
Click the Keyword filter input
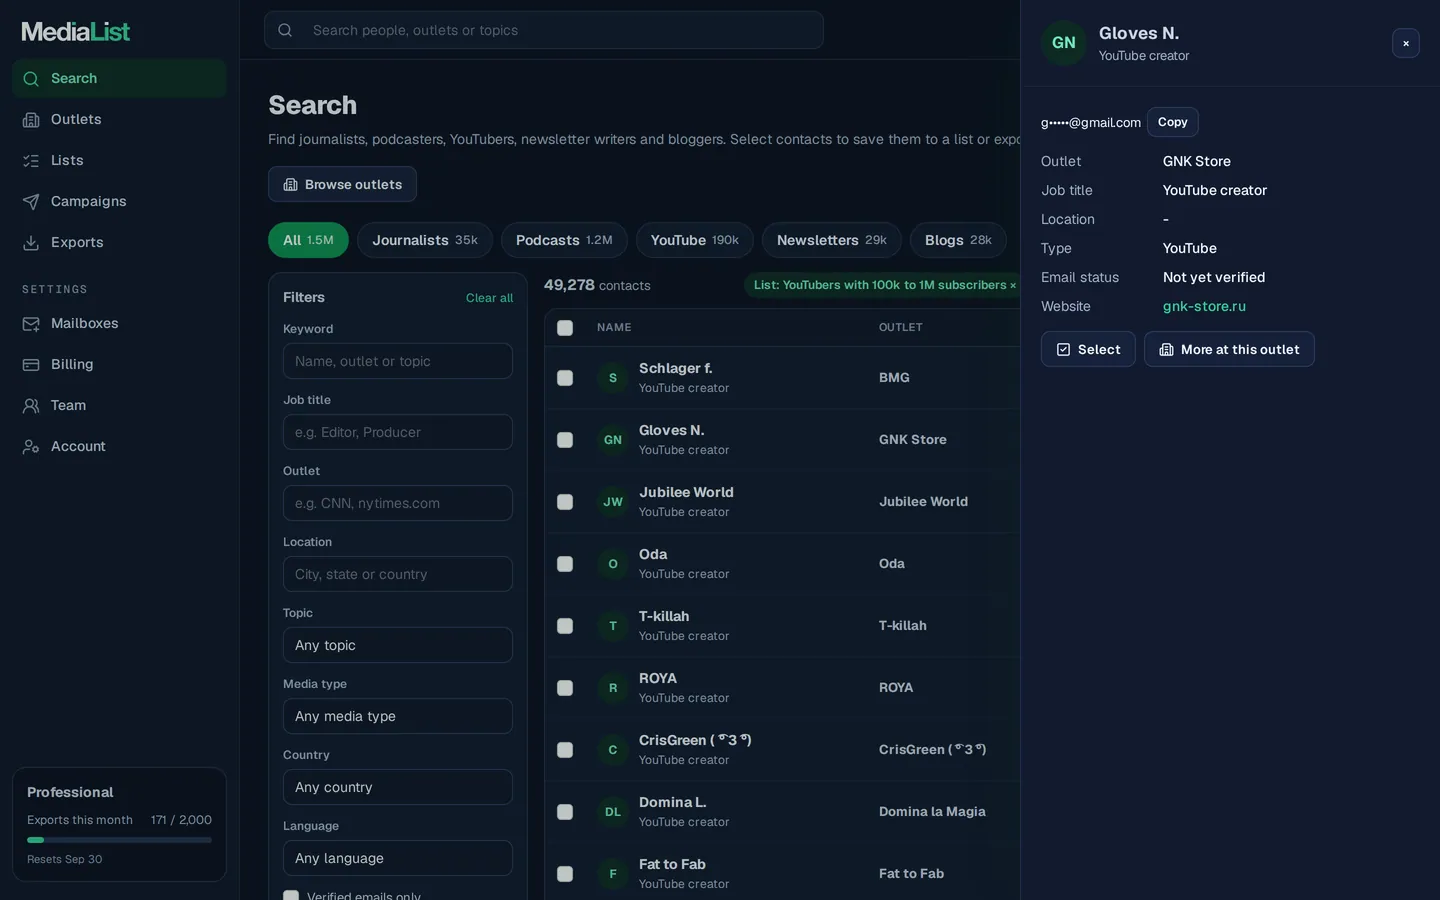coord(398,361)
